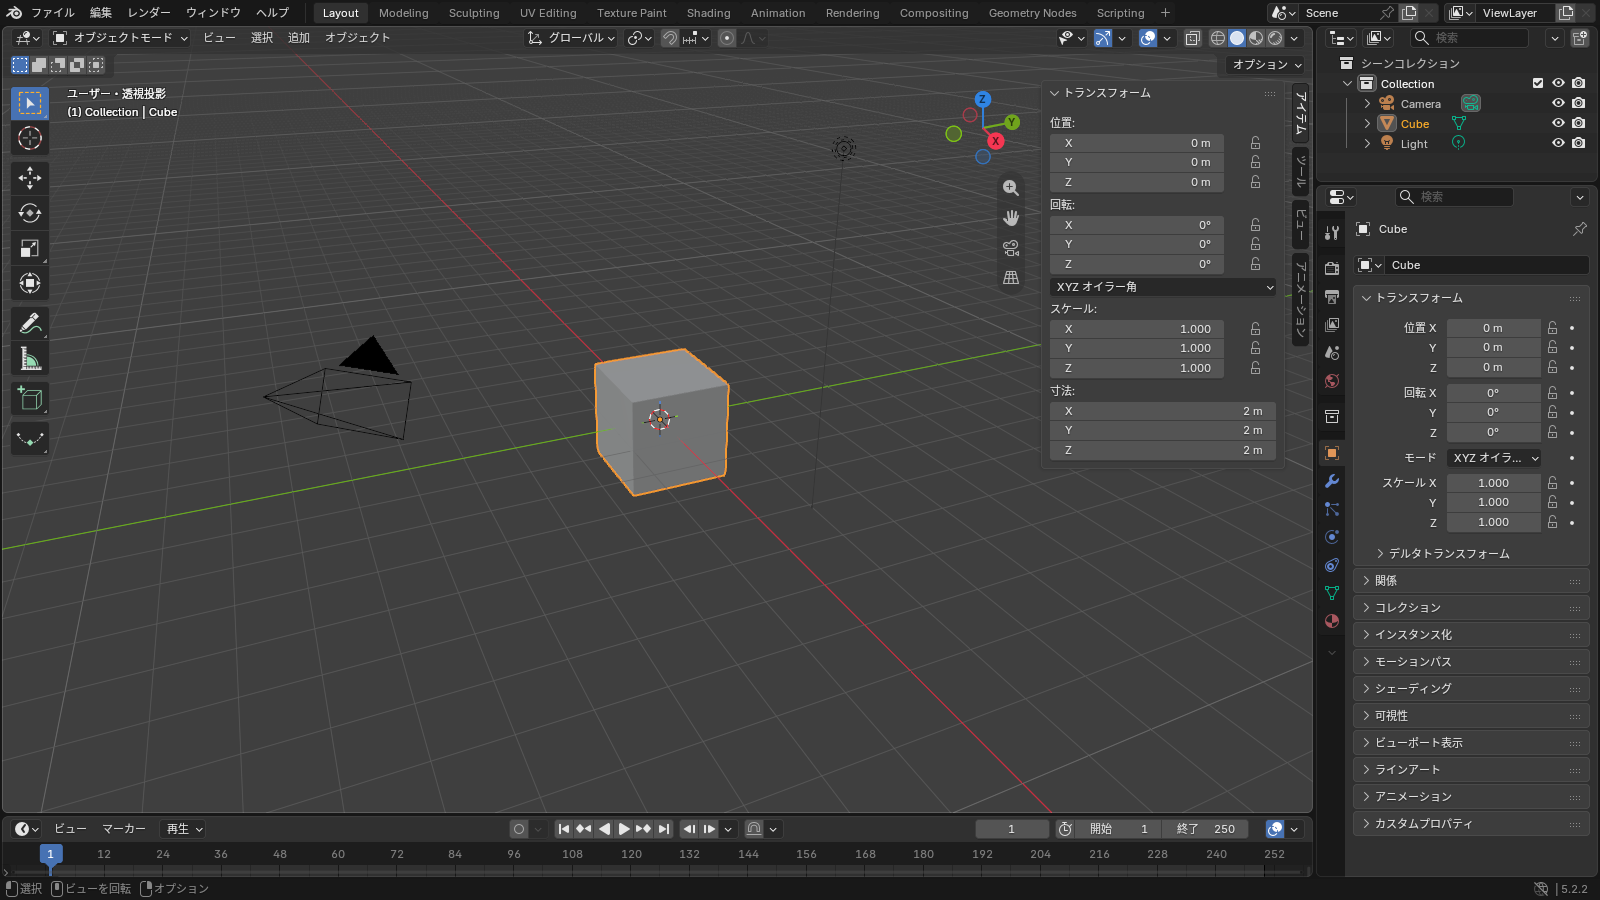The width and height of the screenshot is (1600, 900).
Task: Open Material properties tab icon
Action: [1332, 621]
